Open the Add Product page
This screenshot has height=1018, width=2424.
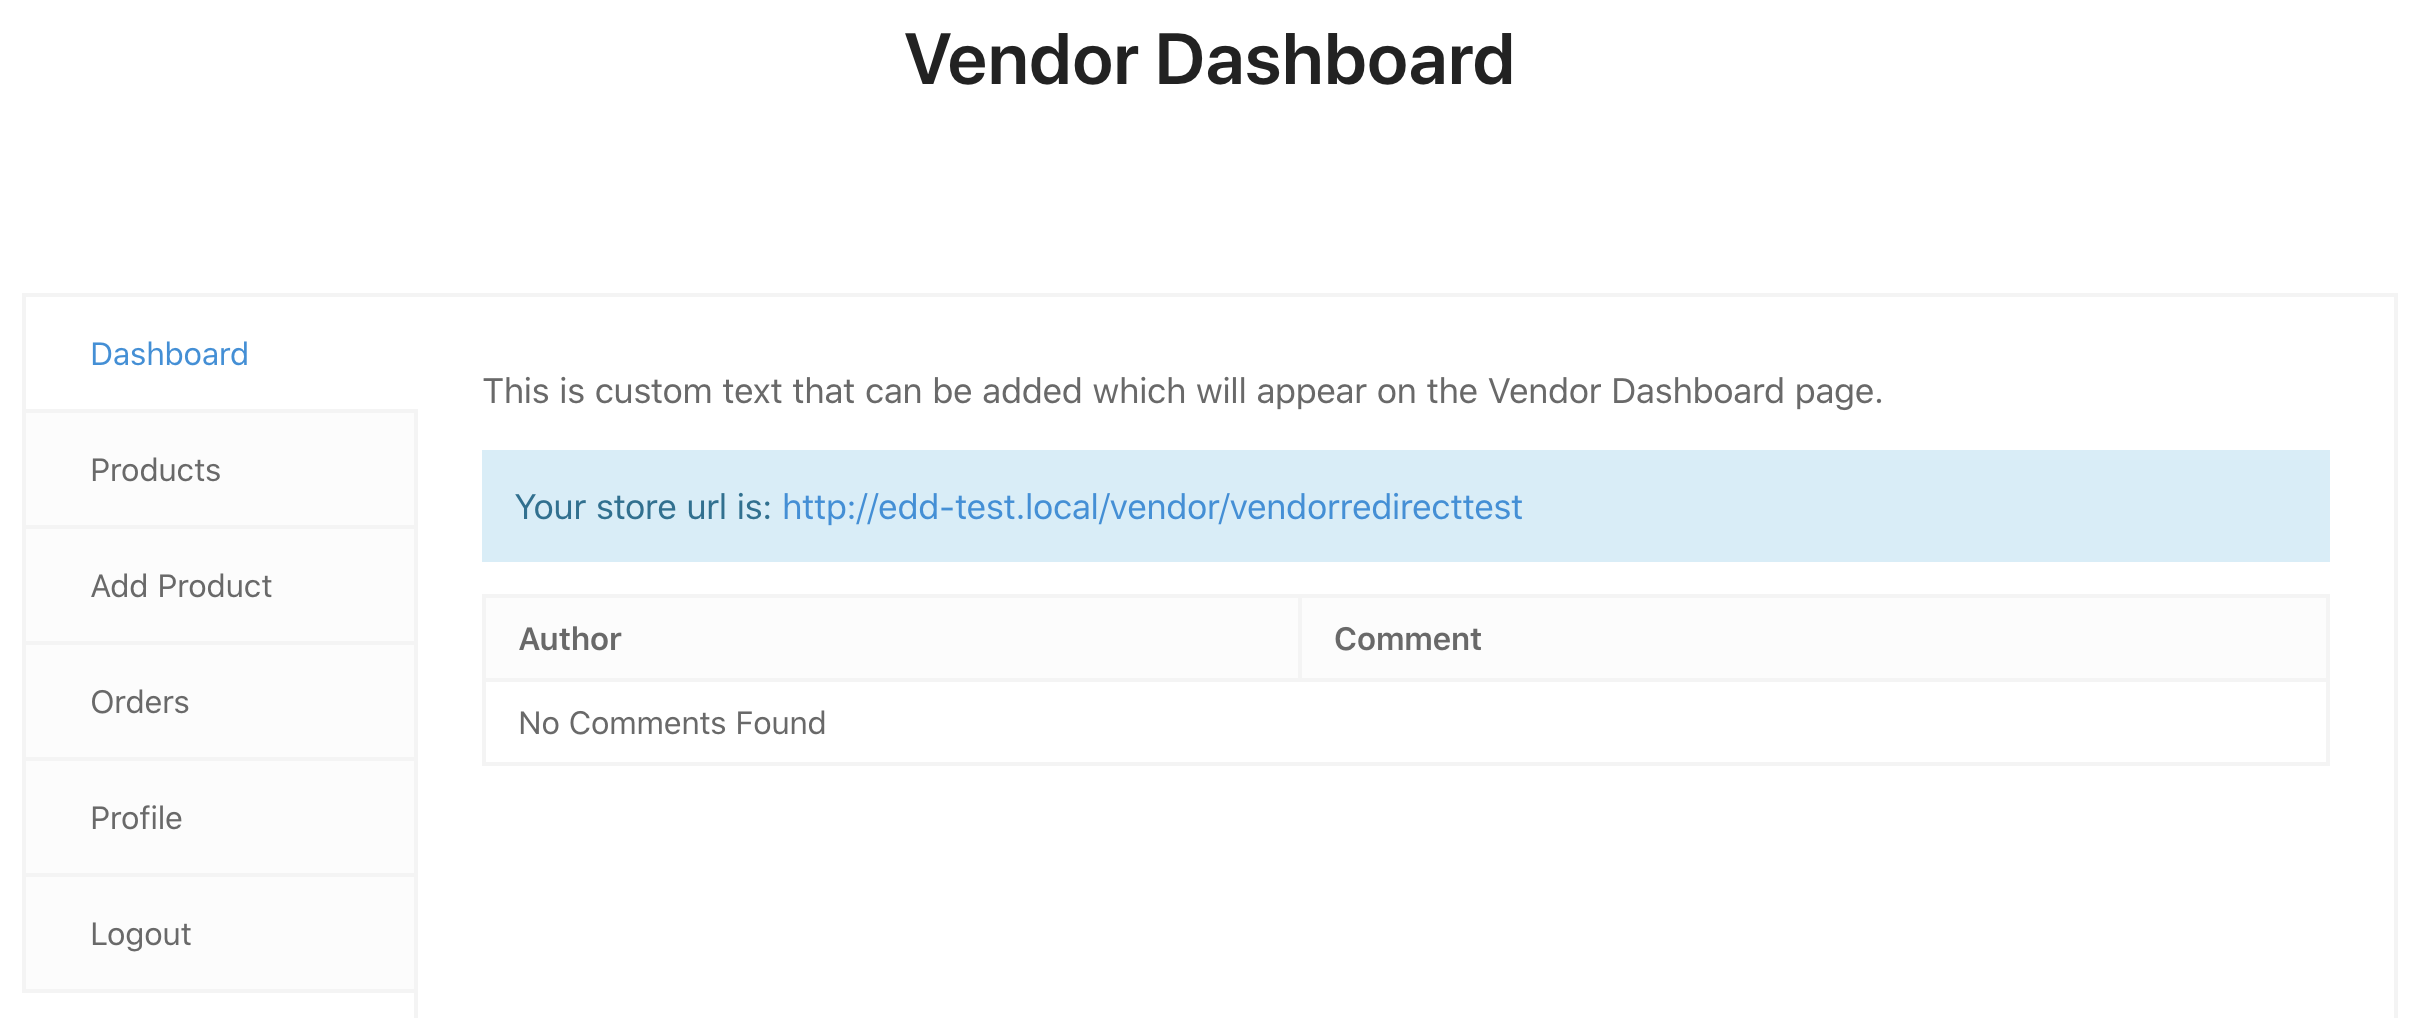[181, 586]
